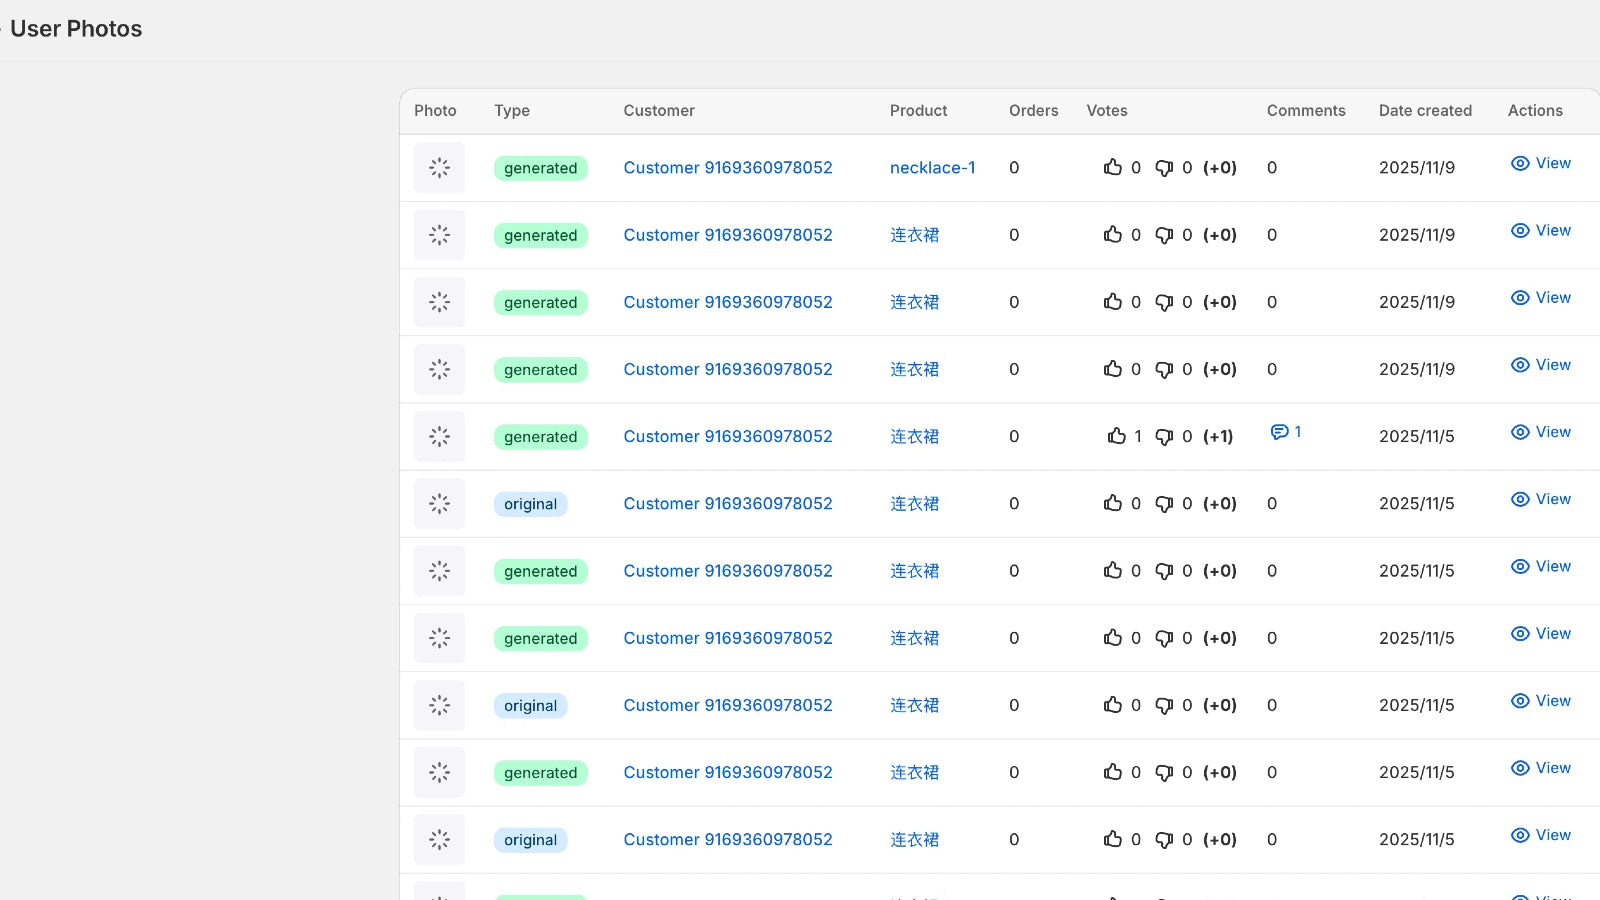1600x900 pixels.
Task: Open customer link in the row with one comment
Action: [727, 437]
